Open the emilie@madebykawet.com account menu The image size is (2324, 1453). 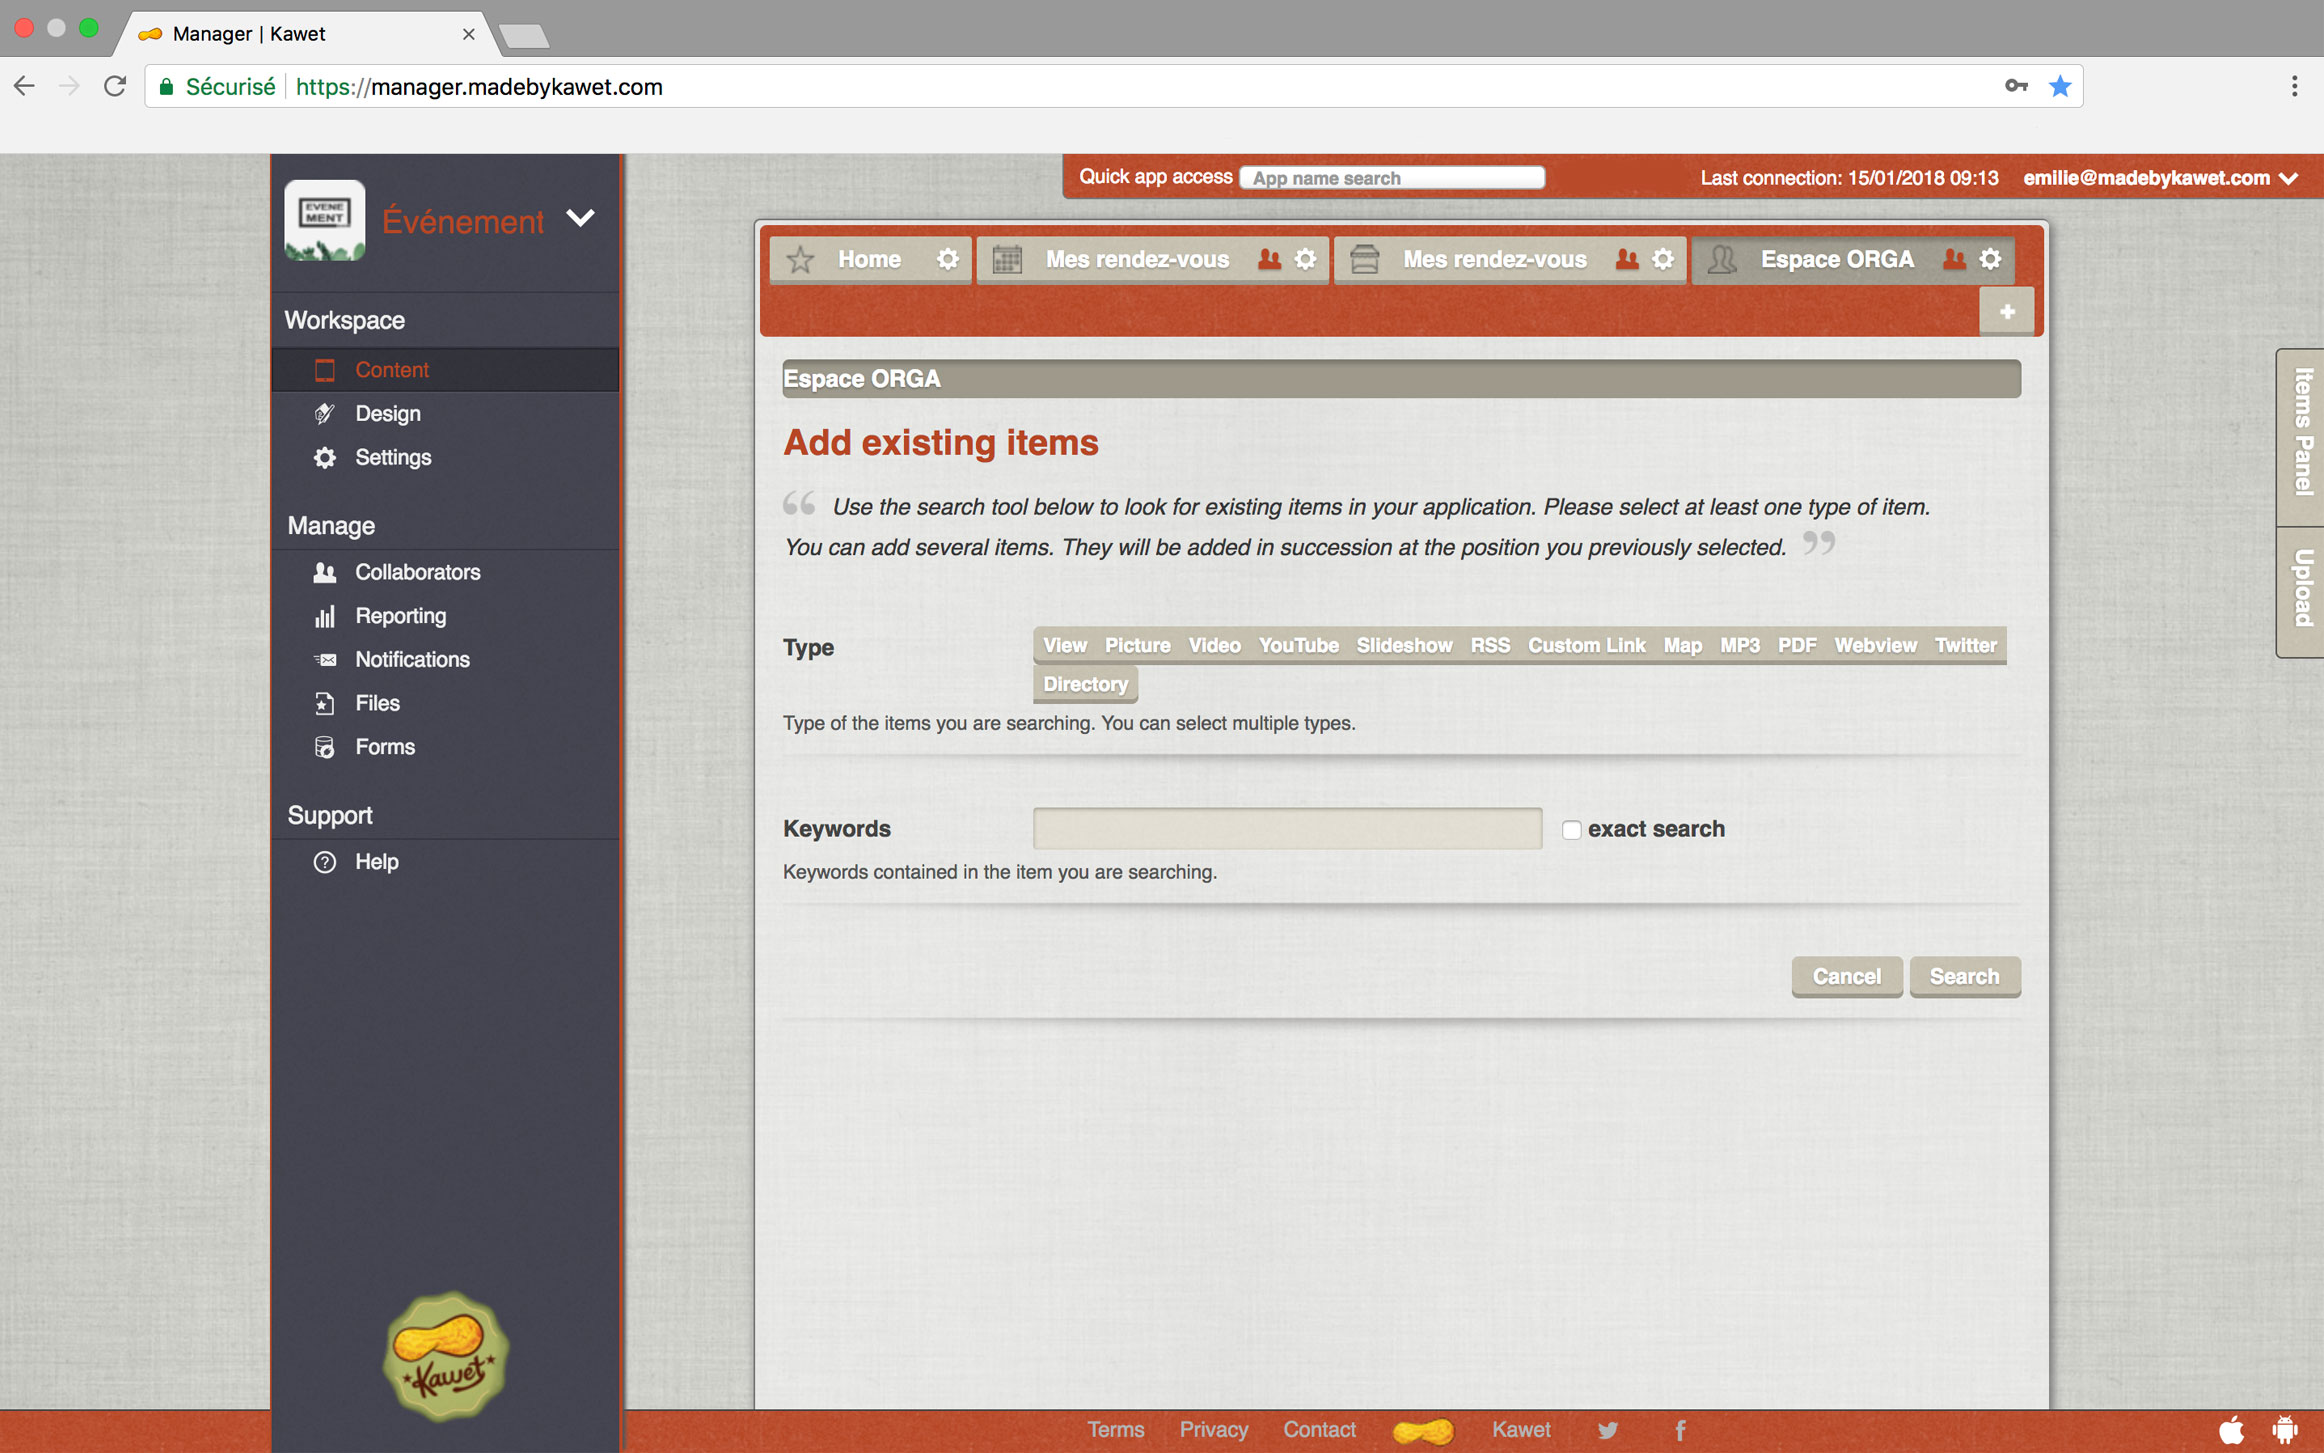pyautogui.click(x=2159, y=178)
